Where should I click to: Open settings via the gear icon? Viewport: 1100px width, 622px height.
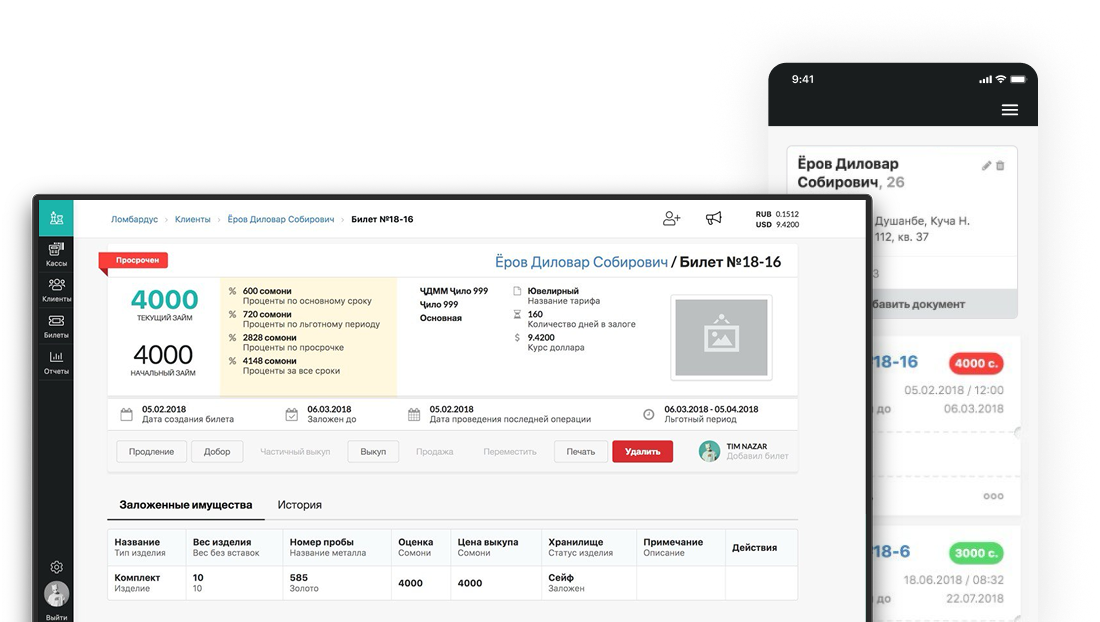pyautogui.click(x=56, y=566)
